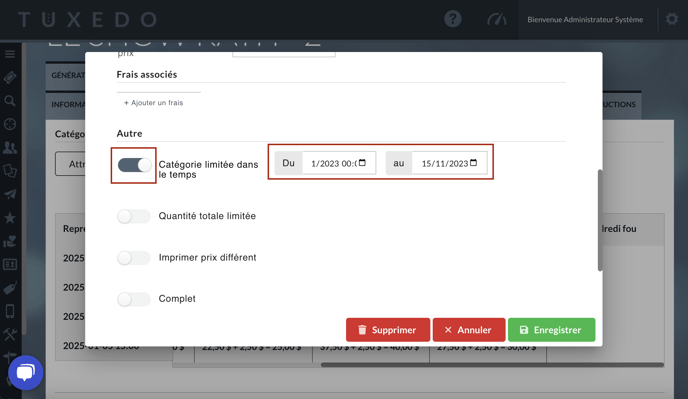Click the table horizontal scrollbar

click(492, 365)
